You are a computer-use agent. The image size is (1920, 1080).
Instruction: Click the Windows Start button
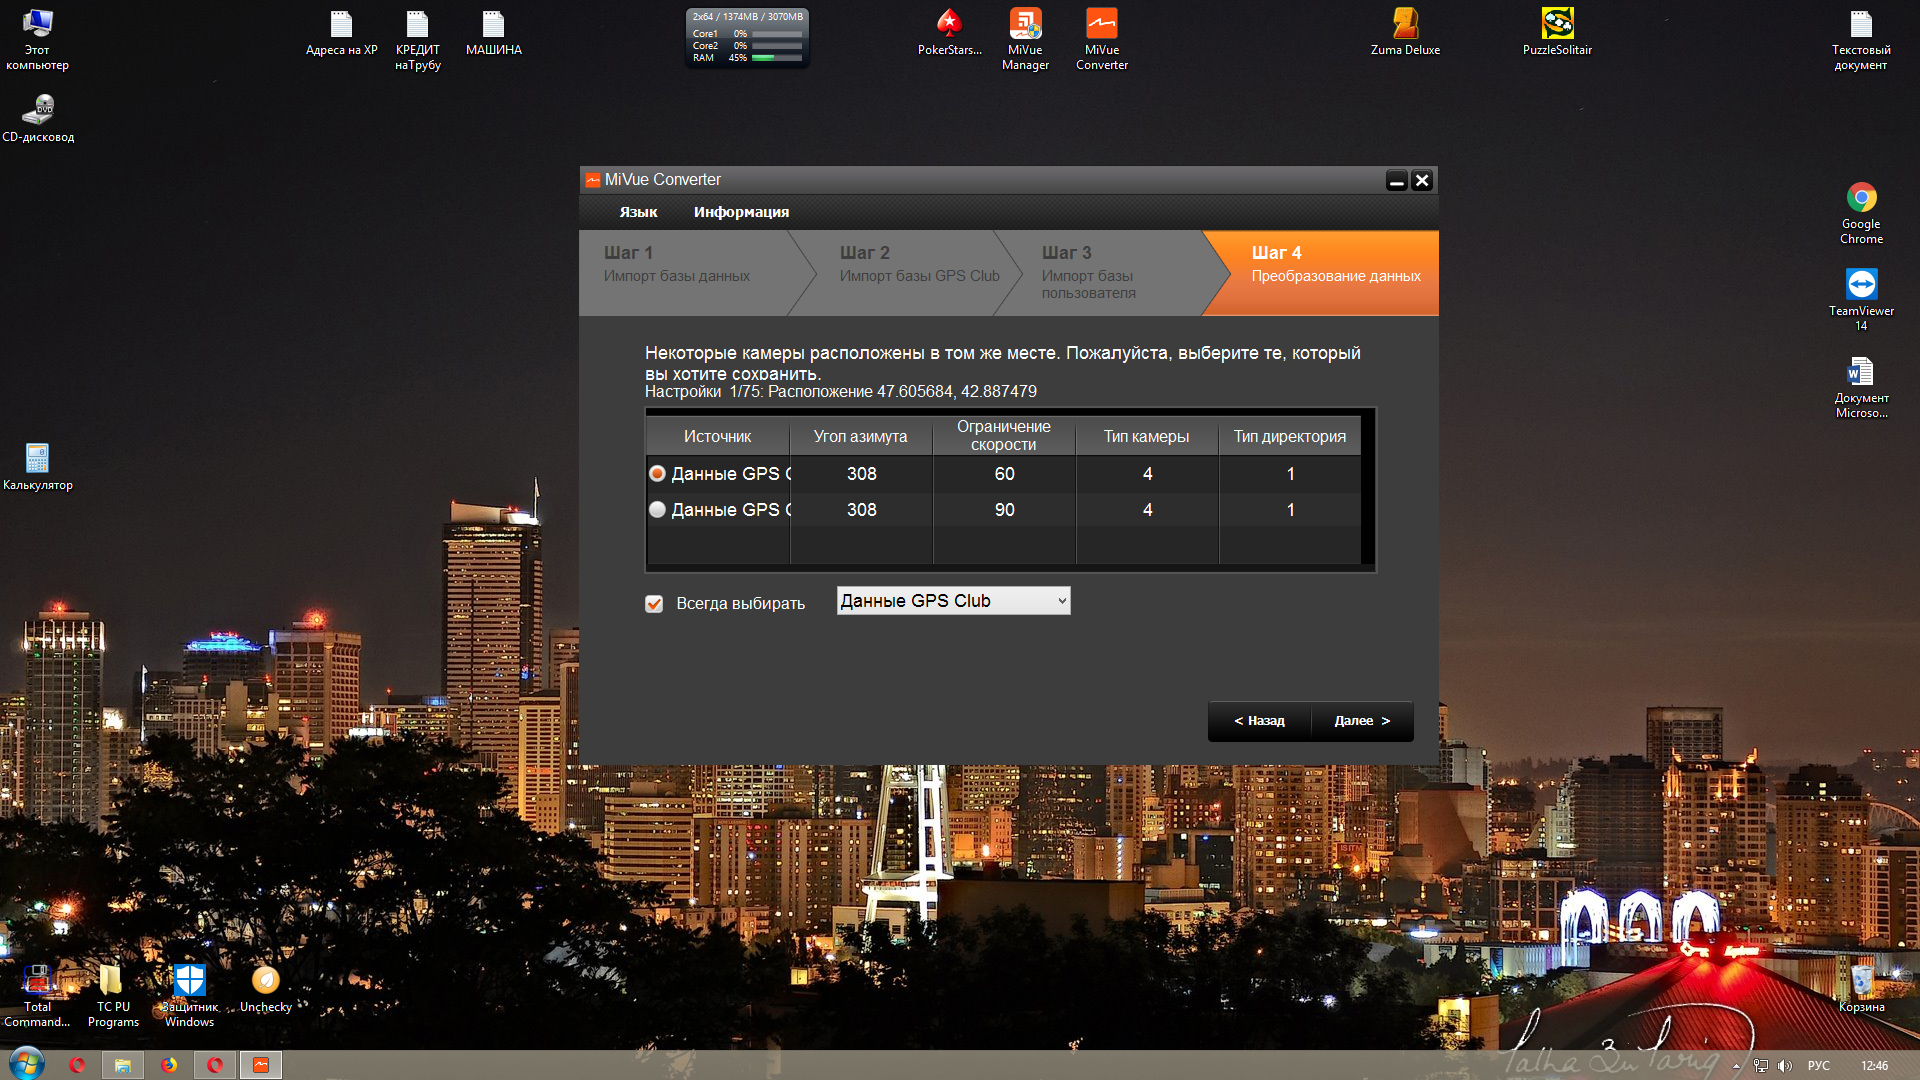26,1064
